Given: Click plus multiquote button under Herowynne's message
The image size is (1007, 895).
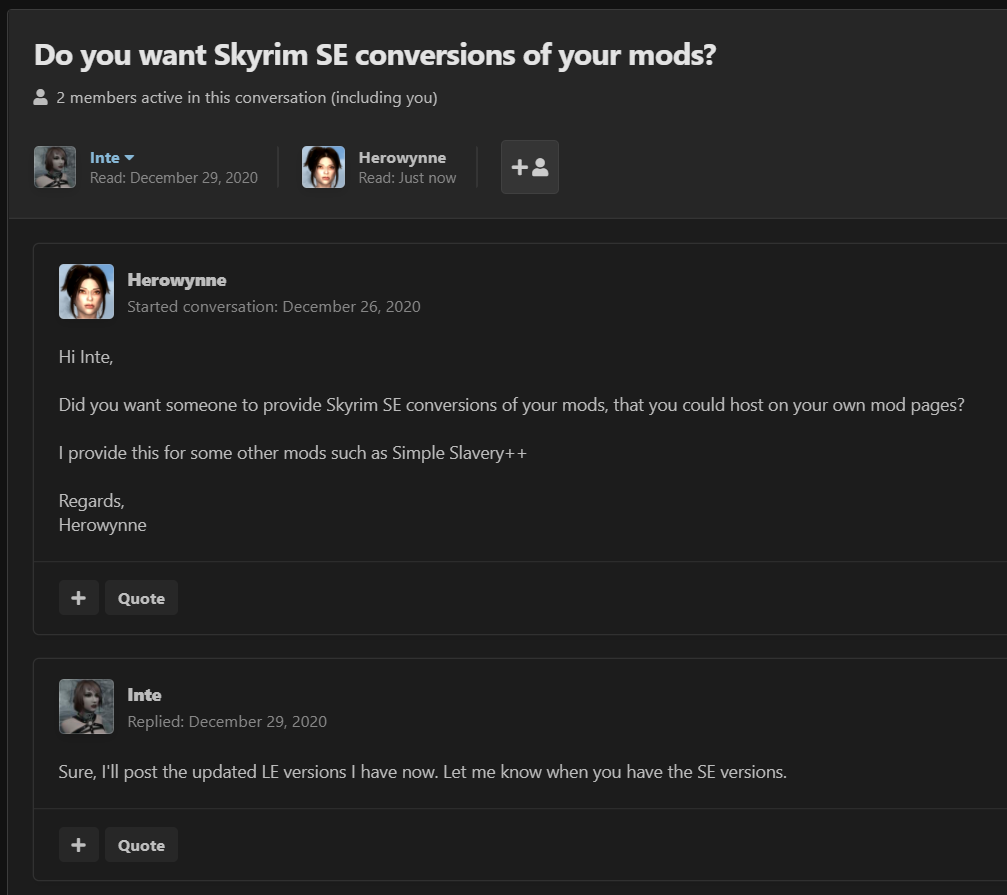Looking at the screenshot, I should coord(78,598).
